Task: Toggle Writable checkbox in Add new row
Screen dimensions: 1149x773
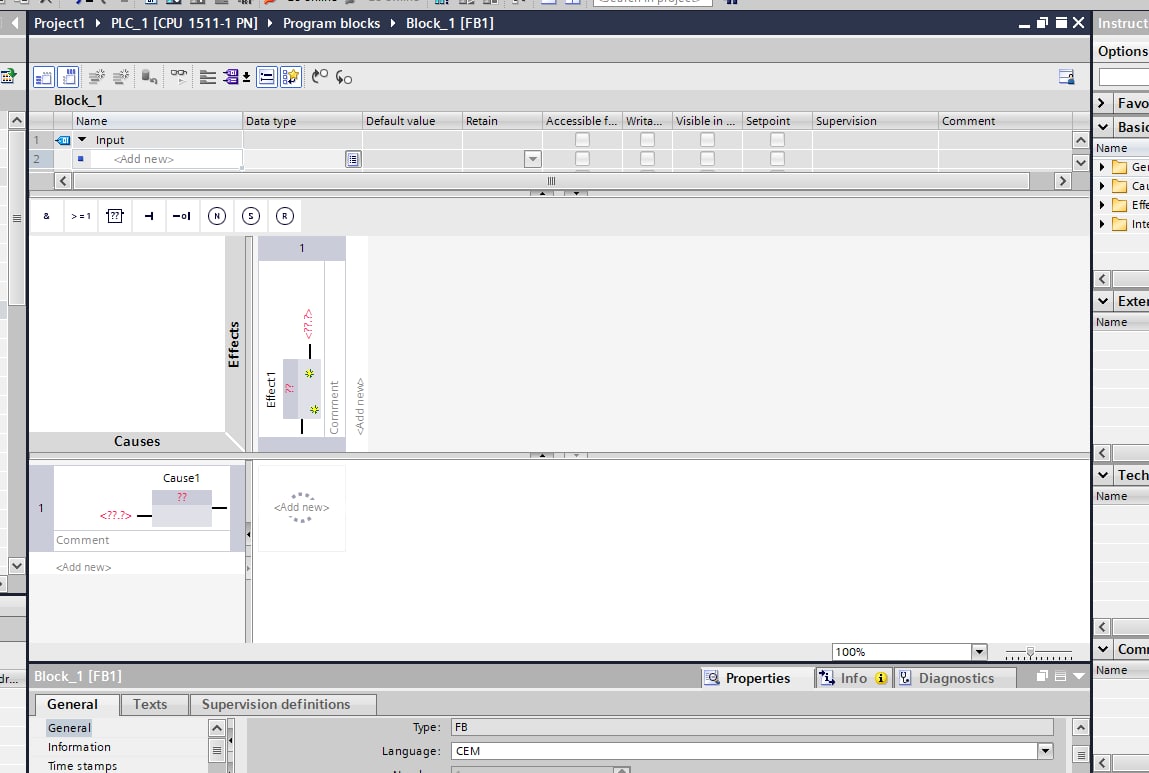Action: (x=647, y=158)
